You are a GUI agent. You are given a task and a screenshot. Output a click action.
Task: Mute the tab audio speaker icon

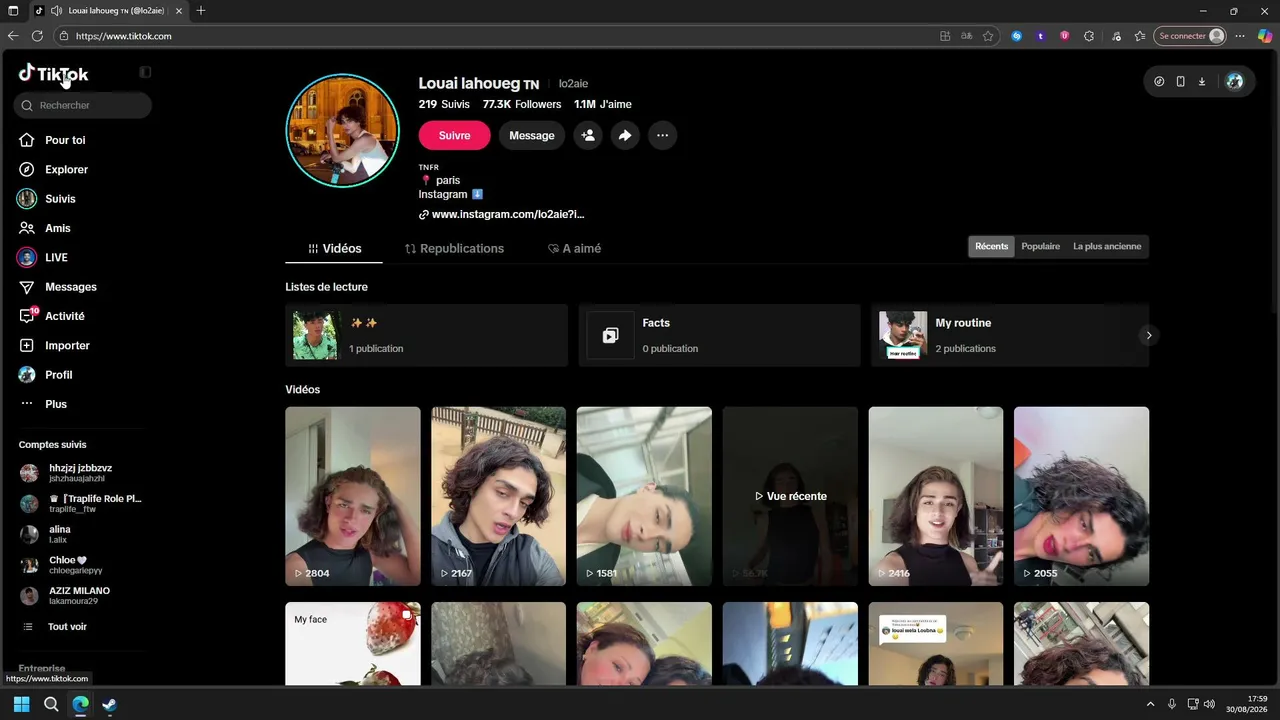click(56, 11)
